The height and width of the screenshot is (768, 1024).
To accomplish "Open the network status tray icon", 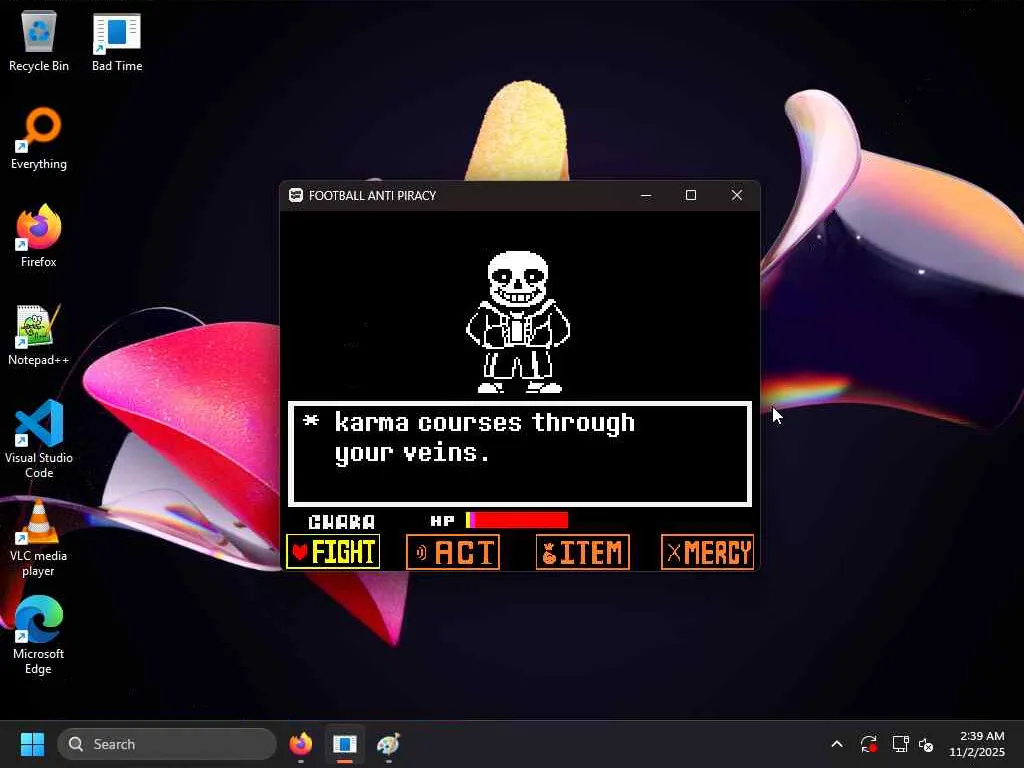I will [901, 744].
